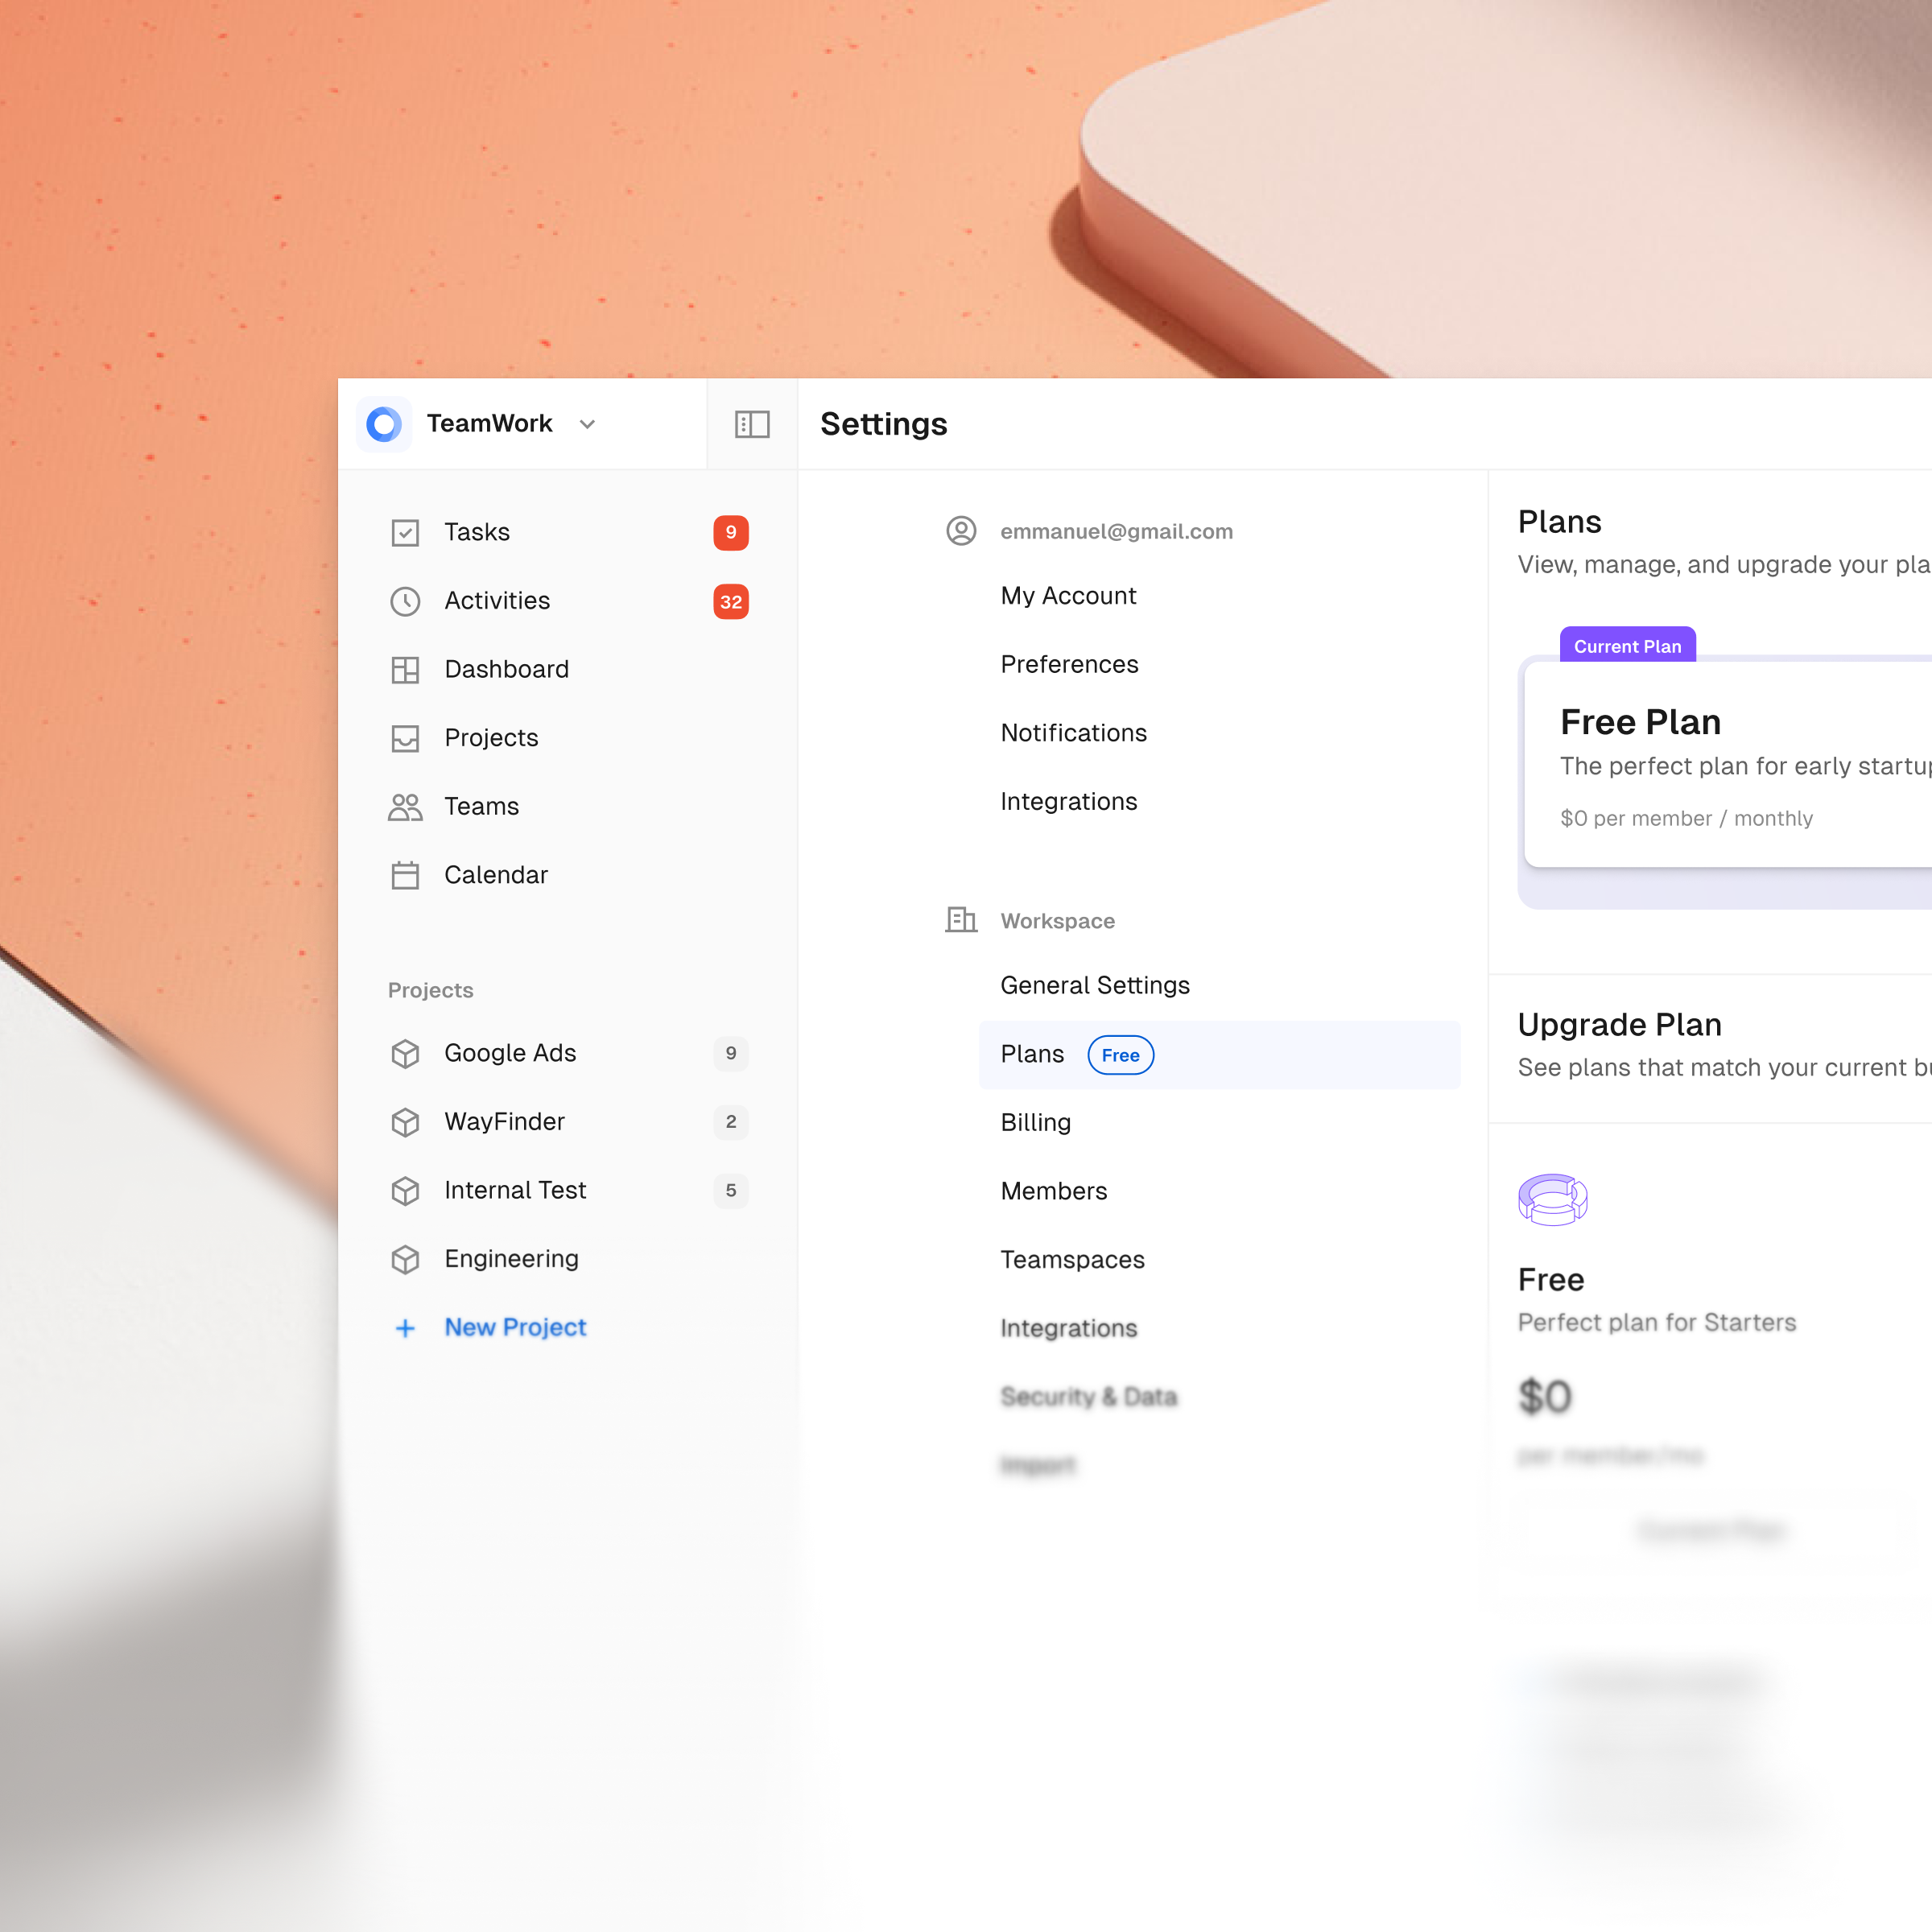Click the Google Ads cube icon
Viewport: 1932px width, 1932px height.
(405, 1053)
